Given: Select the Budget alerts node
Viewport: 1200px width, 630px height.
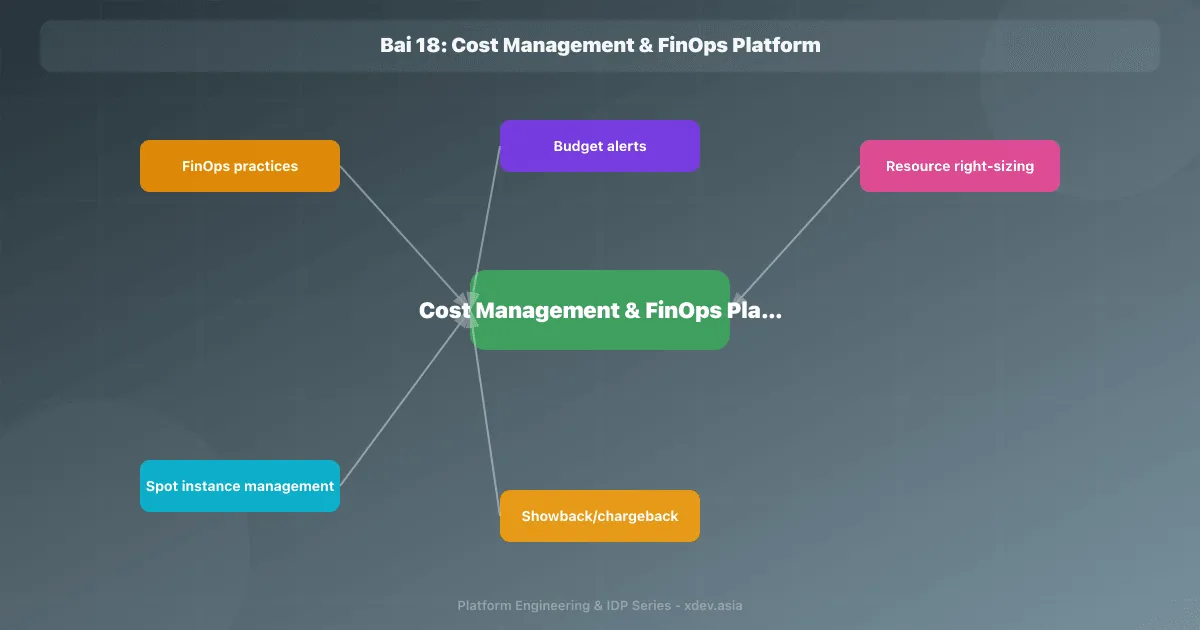Looking at the screenshot, I should pyautogui.click(x=600, y=146).
